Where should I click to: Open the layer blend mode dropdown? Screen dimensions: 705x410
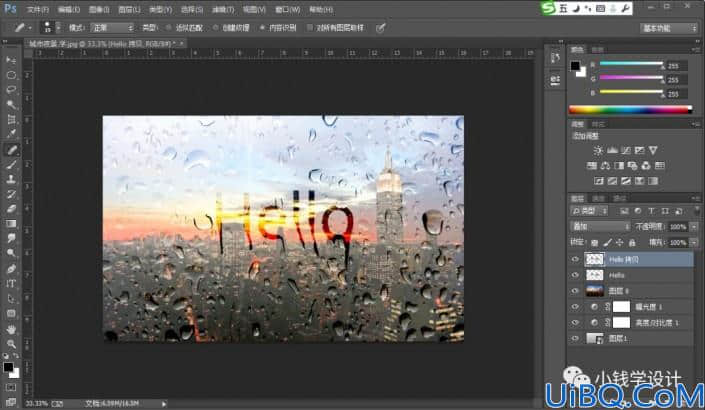(x=600, y=227)
